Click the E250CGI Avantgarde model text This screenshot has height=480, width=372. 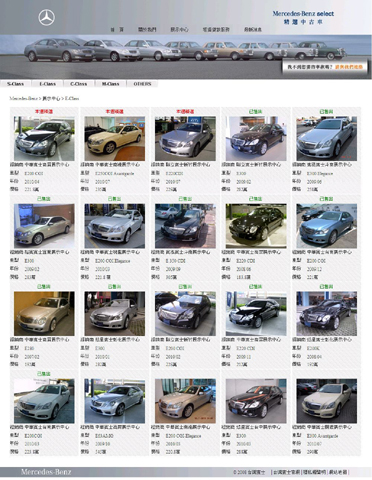(115, 174)
